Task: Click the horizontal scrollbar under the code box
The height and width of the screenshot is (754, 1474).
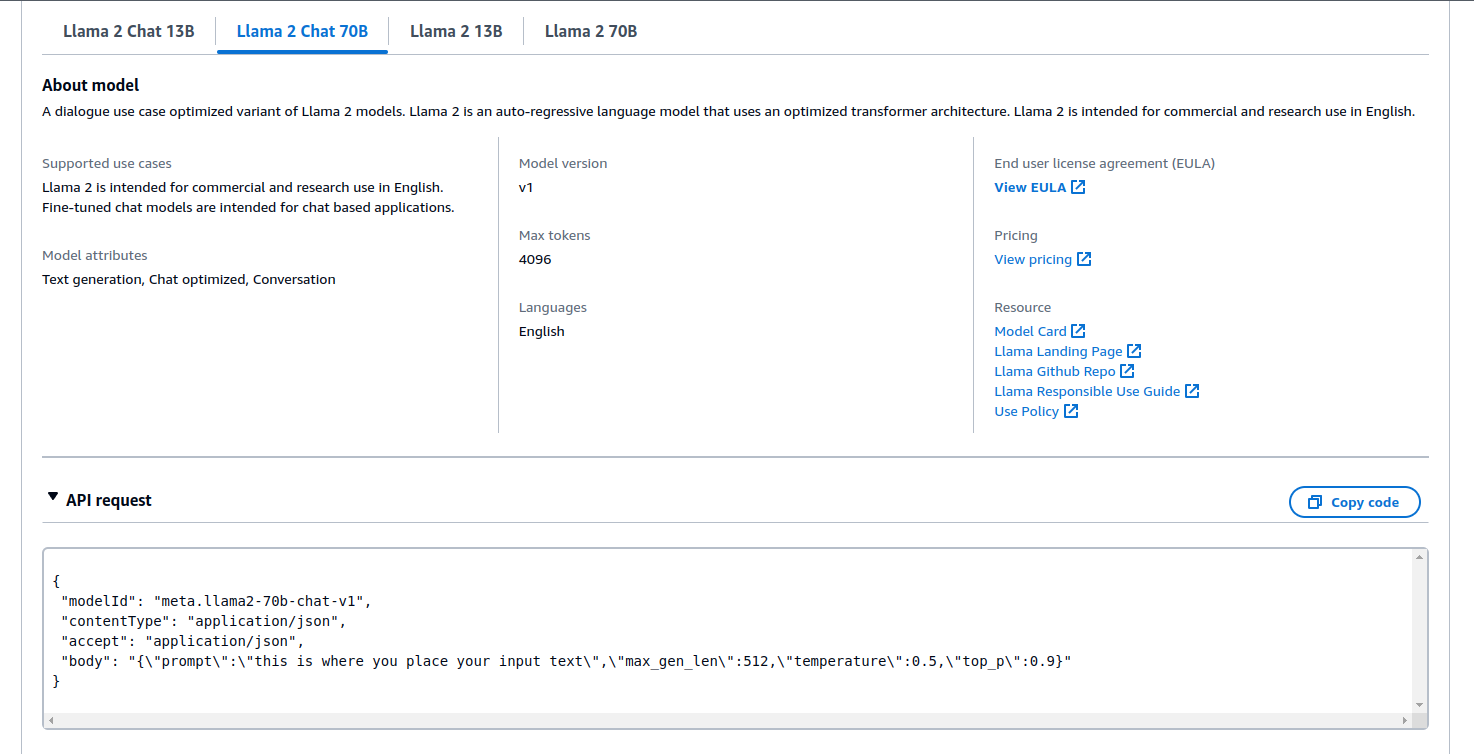Action: [x=700, y=720]
